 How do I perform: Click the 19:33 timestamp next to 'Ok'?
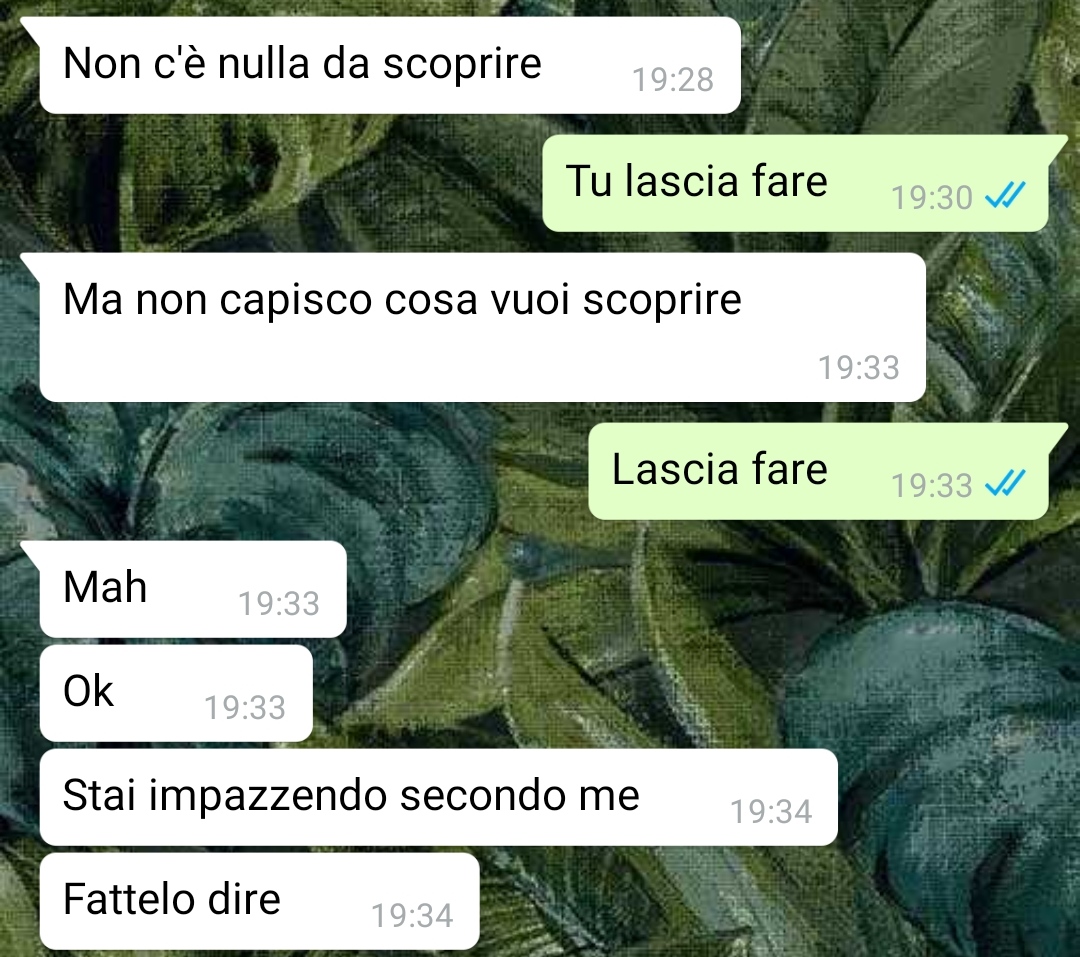click(x=245, y=708)
